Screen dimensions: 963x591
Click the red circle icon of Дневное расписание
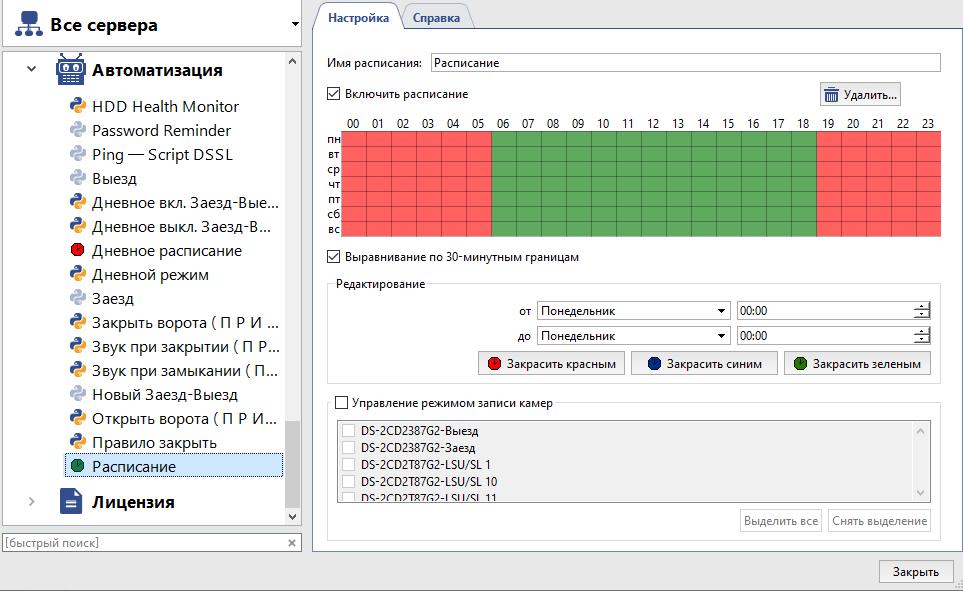[x=77, y=251]
